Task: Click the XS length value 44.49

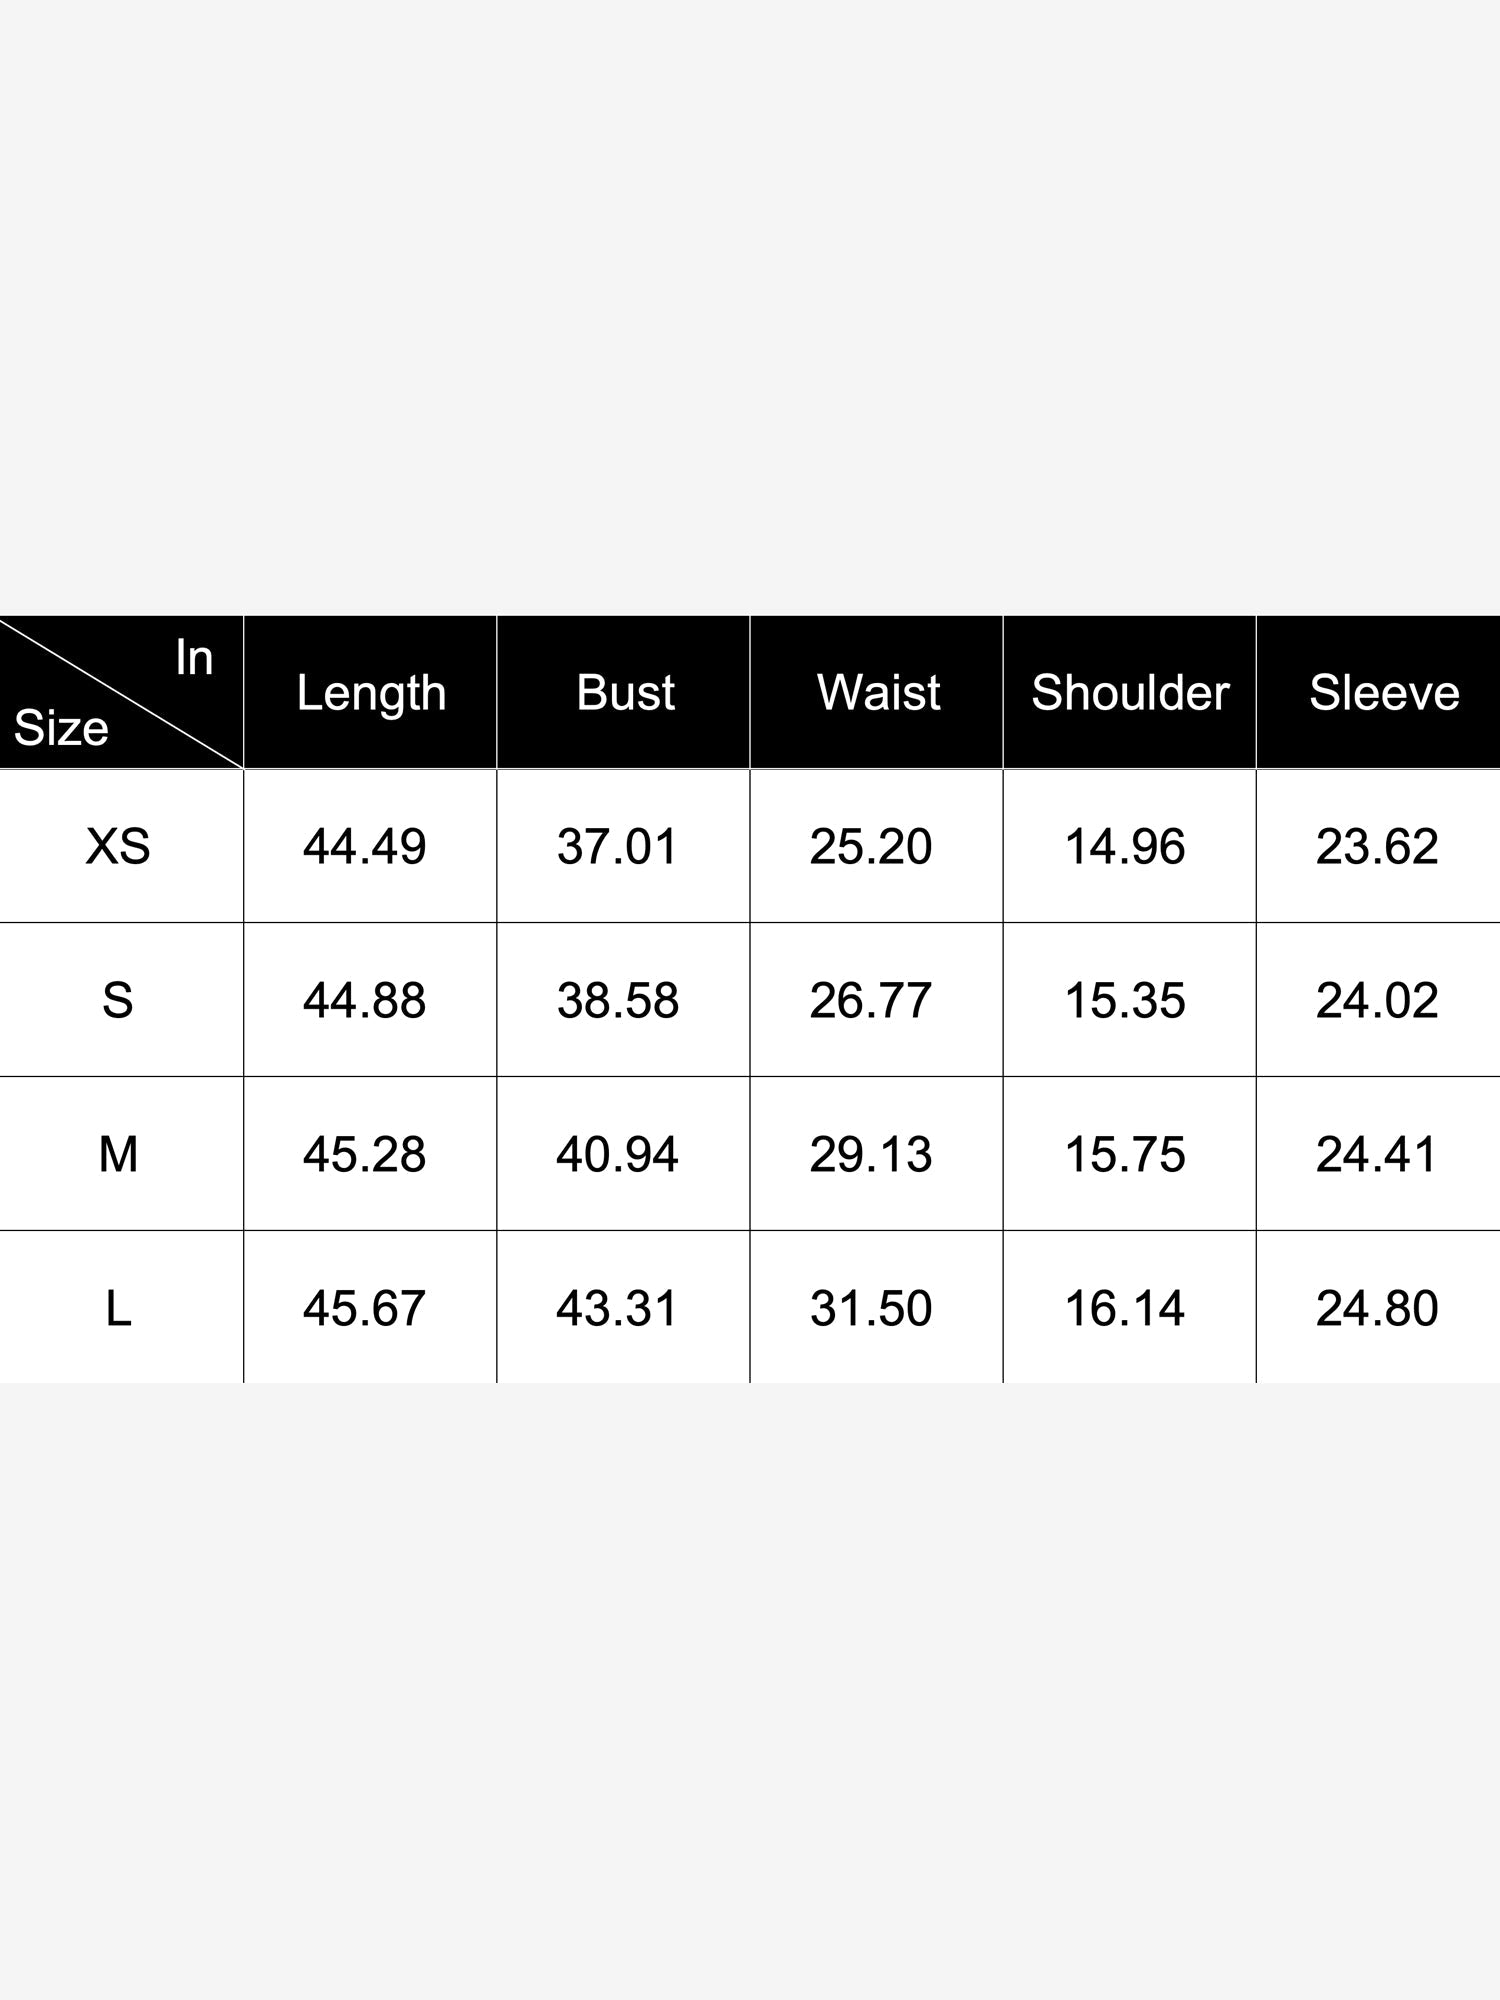Action: tap(365, 847)
